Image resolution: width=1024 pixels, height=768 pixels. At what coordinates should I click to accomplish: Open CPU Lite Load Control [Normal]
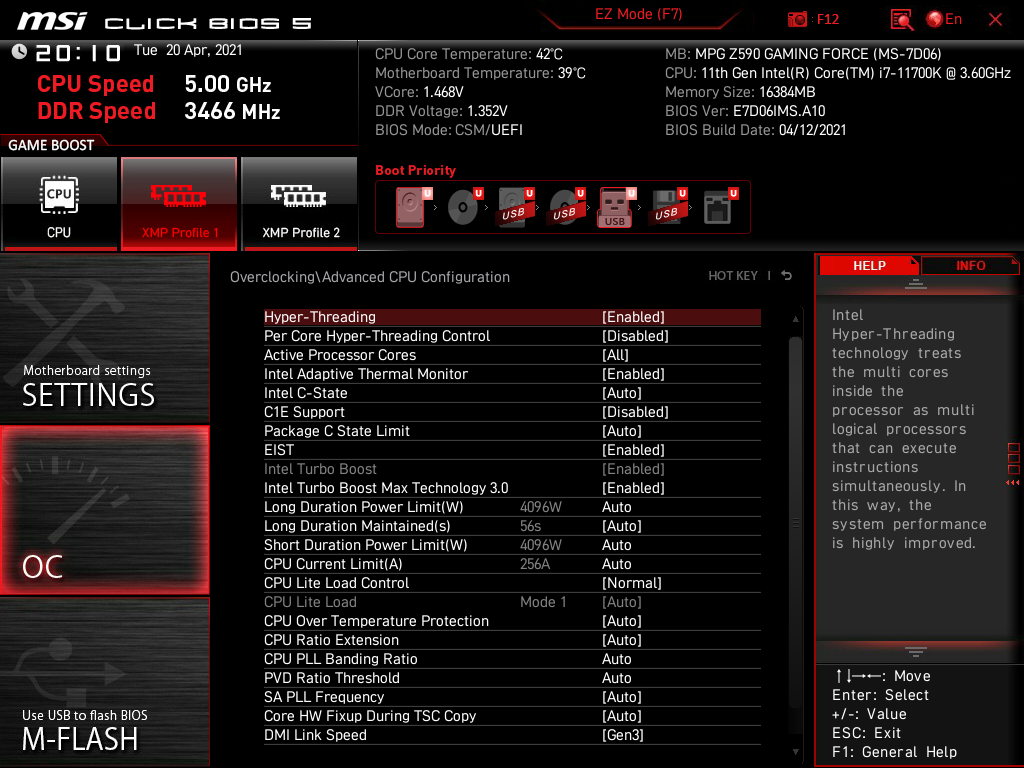(x=512, y=583)
